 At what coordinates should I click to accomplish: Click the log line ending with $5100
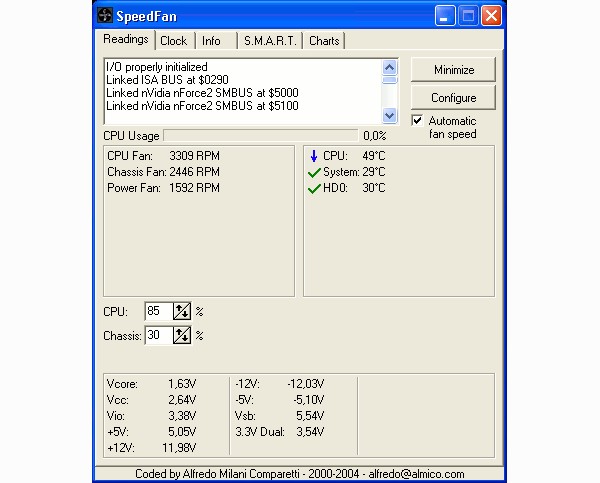[202, 106]
